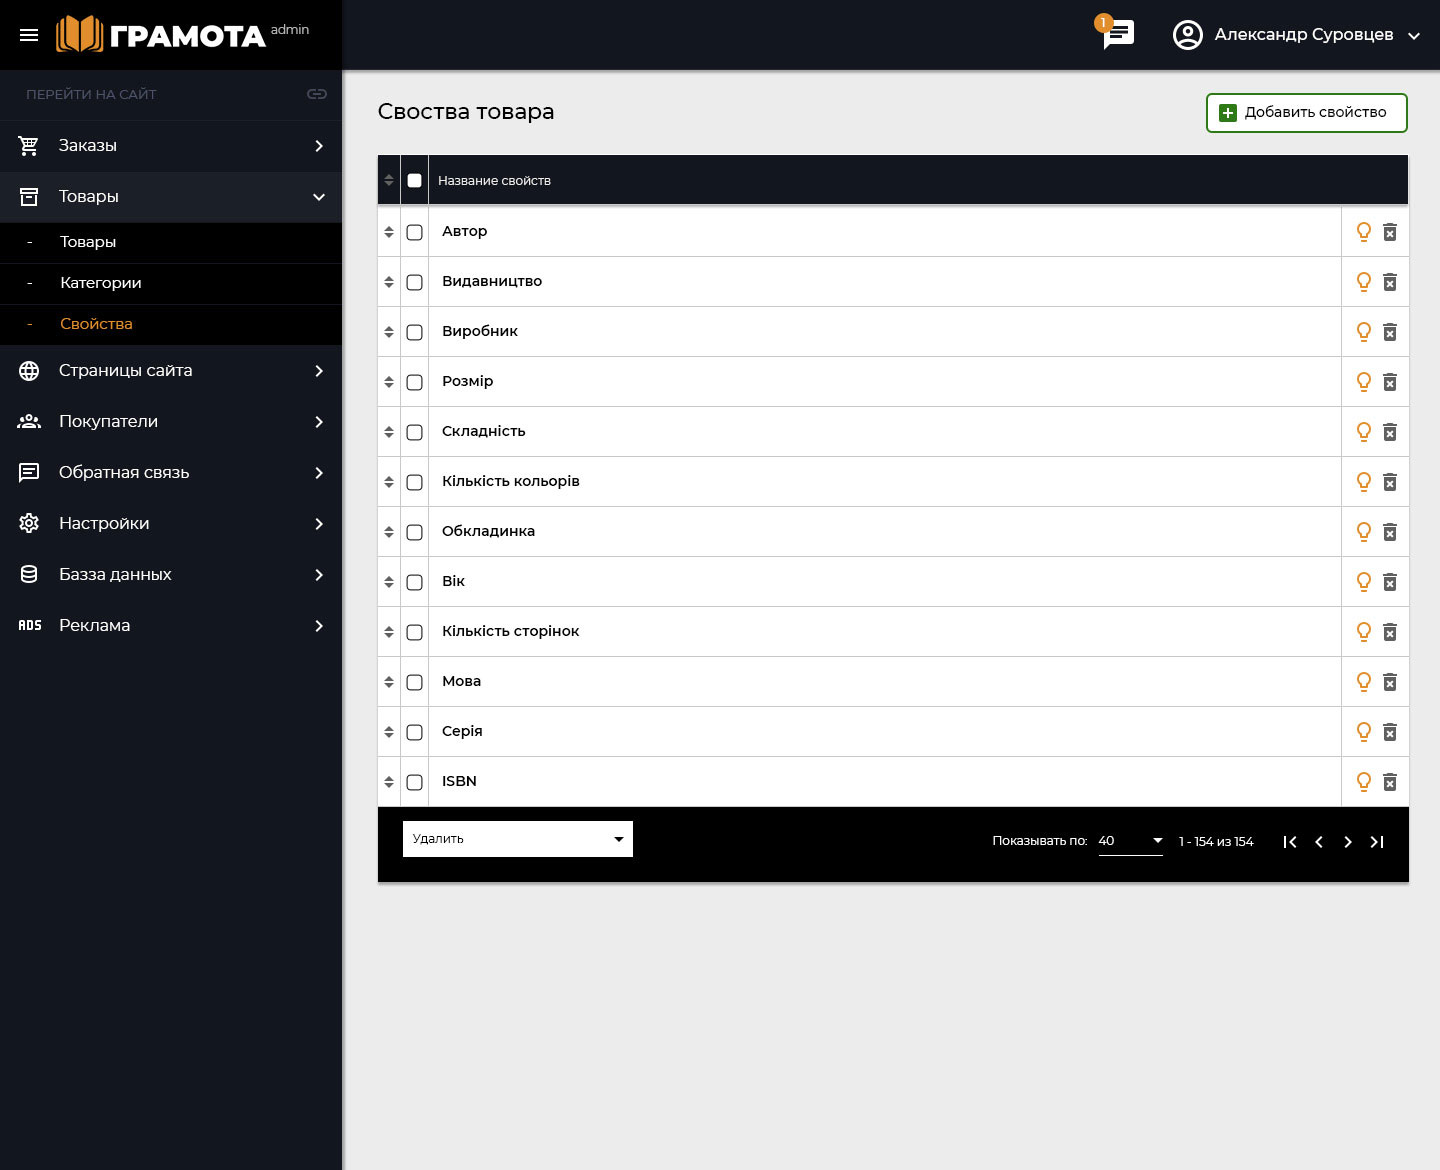Delete the Автор property with trash icon

pyautogui.click(x=1390, y=233)
